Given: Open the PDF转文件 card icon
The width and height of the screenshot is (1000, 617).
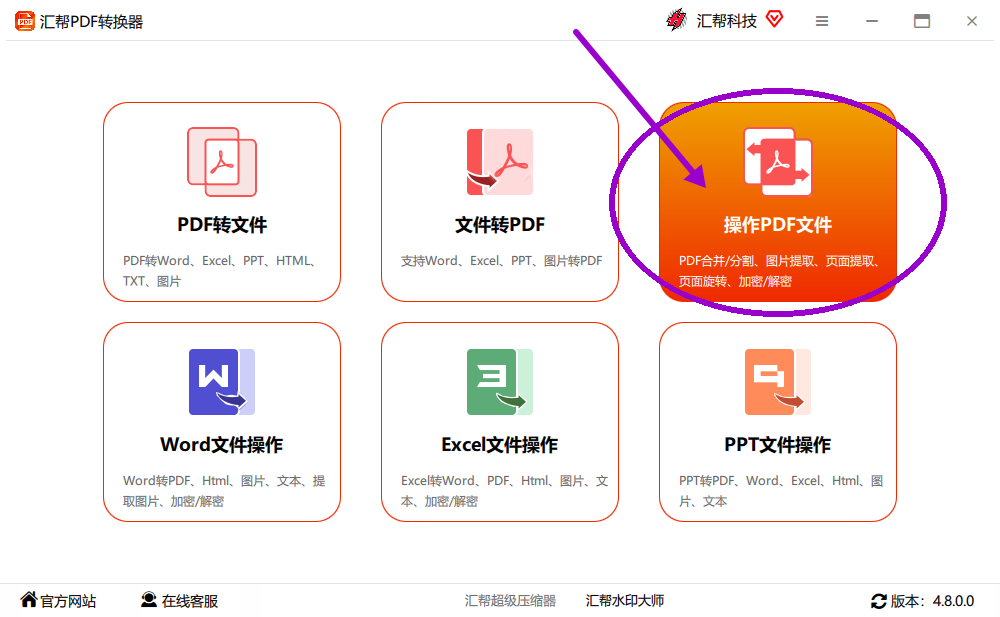Looking at the screenshot, I should [222, 162].
